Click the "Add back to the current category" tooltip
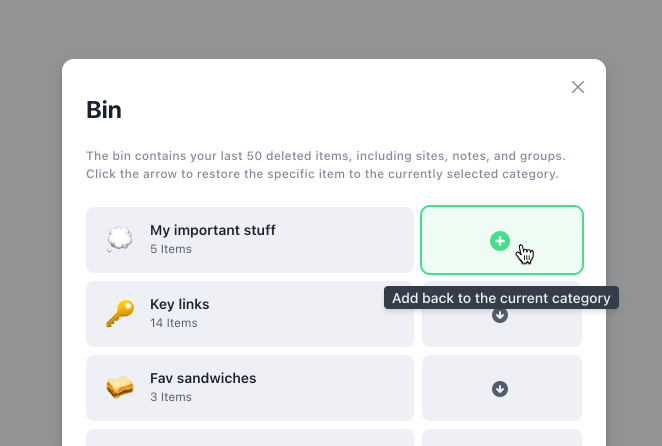The image size is (662, 446). point(501,298)
